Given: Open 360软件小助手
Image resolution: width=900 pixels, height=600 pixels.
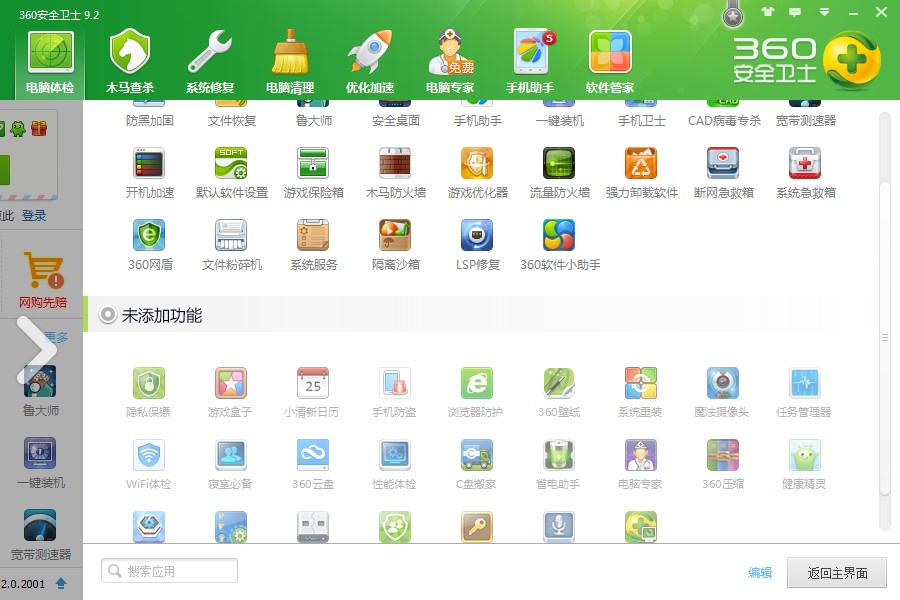Looking at the screenshot, I should pos(560,245).
